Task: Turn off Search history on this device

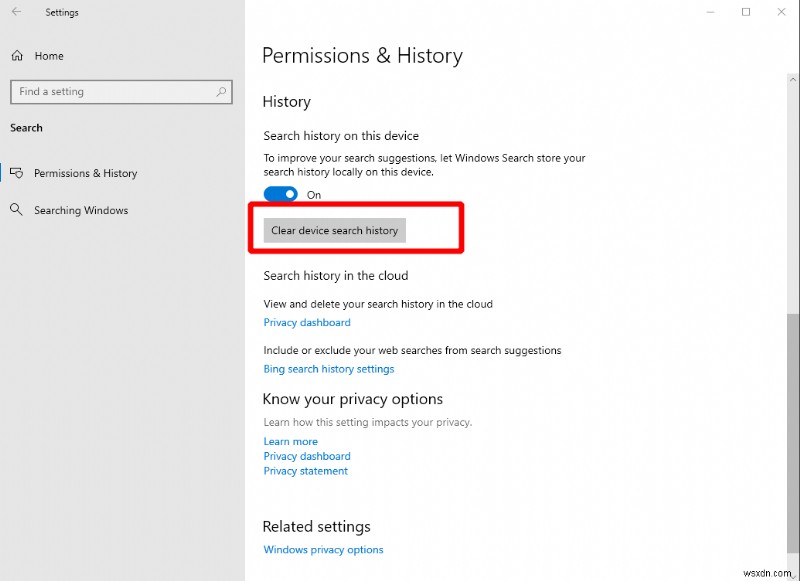Action: (x=280, y=193)
